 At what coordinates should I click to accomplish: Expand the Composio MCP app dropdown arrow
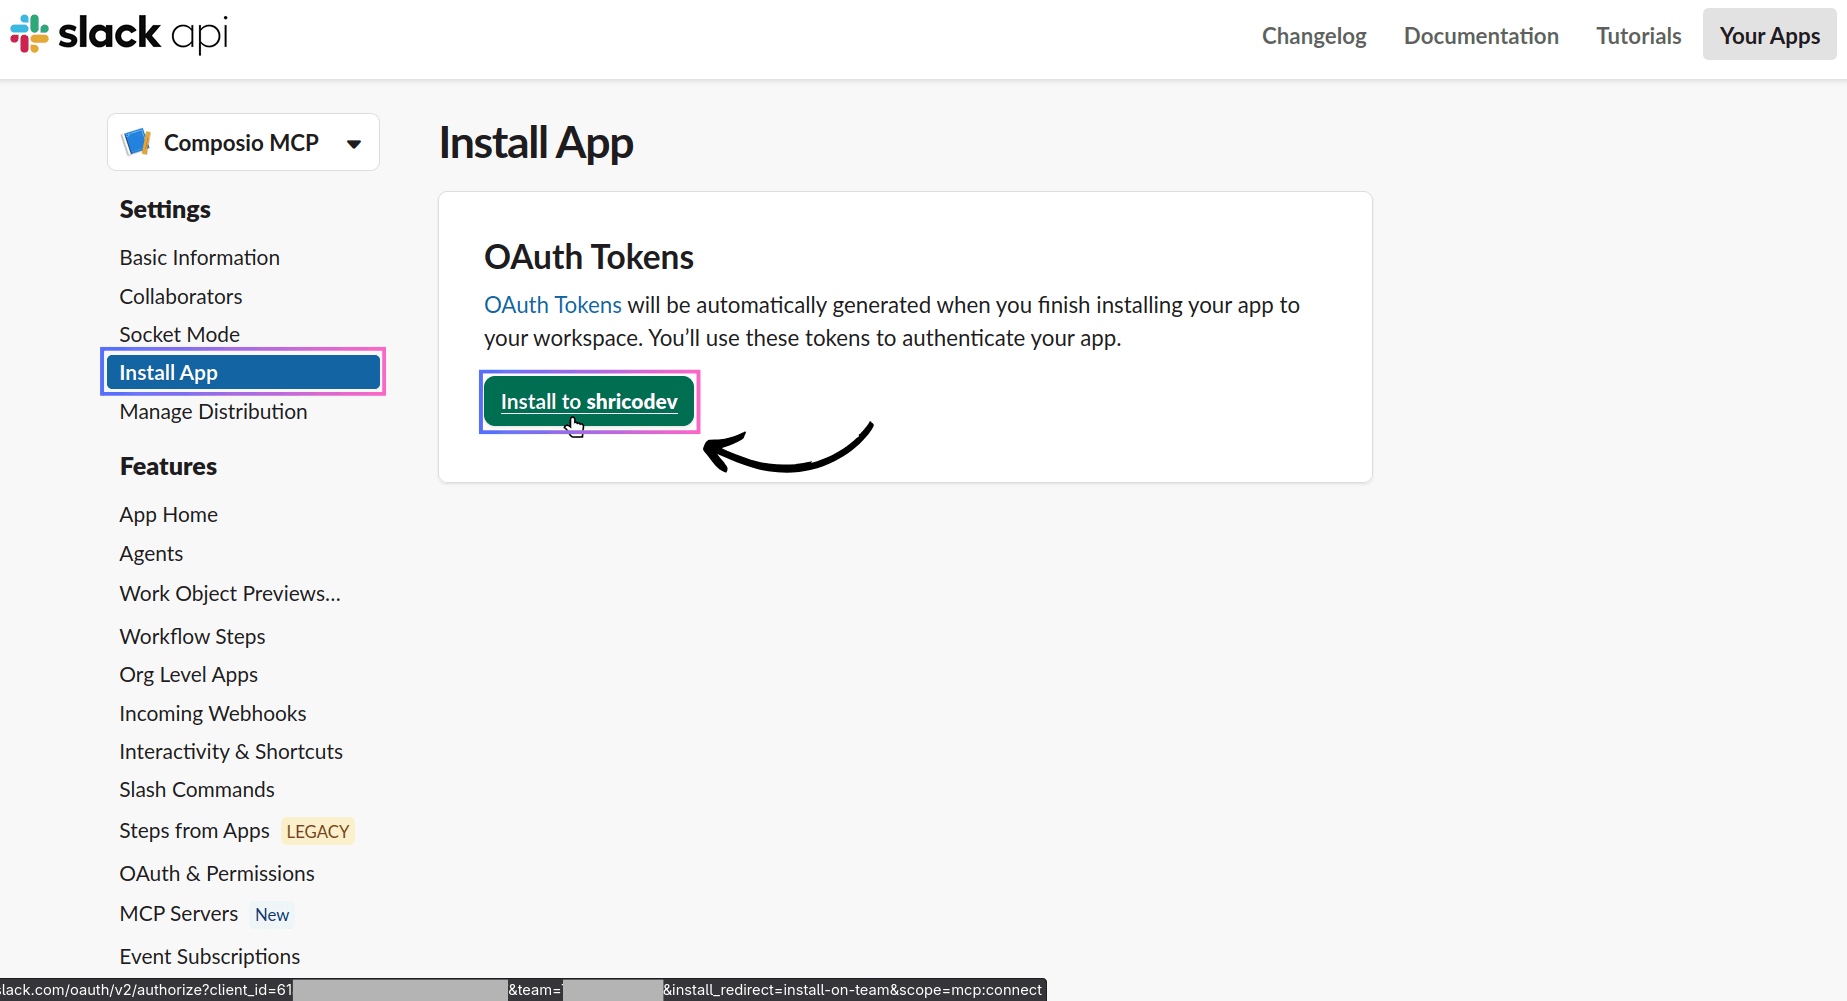click(353, 144)
